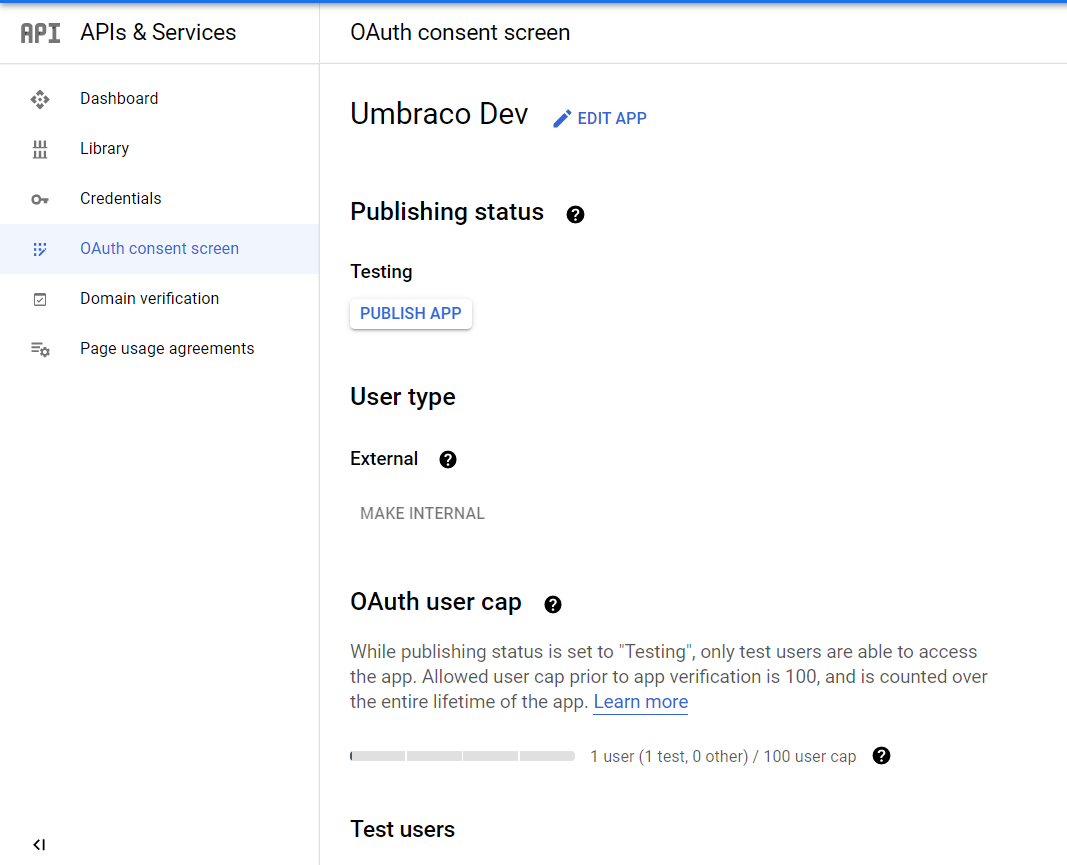Click the pencil icon beside Edit App

tap(562, 119)
